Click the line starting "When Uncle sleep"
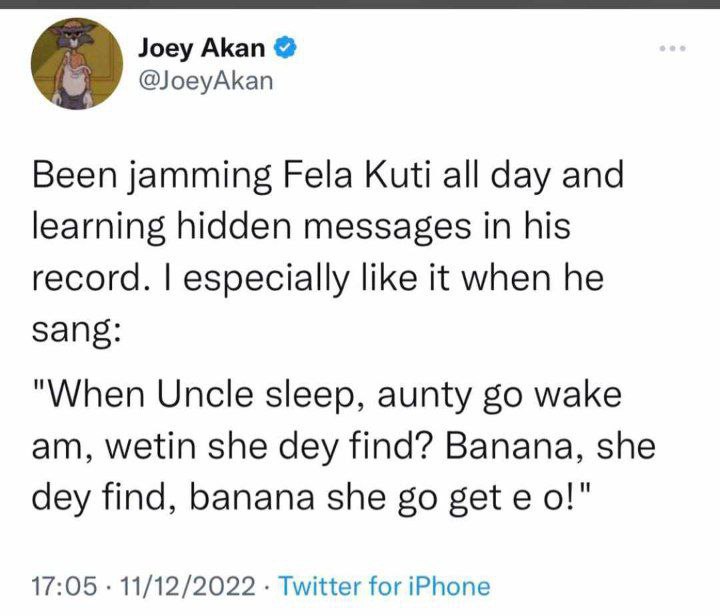This screenshot has width=720, height=616. click(x=326, y=395)
